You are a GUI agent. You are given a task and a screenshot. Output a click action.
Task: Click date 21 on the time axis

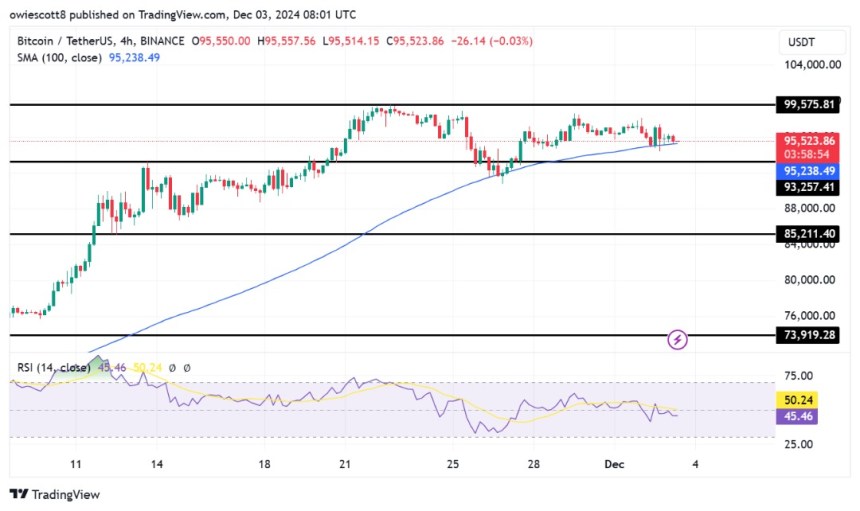point(346,465)
